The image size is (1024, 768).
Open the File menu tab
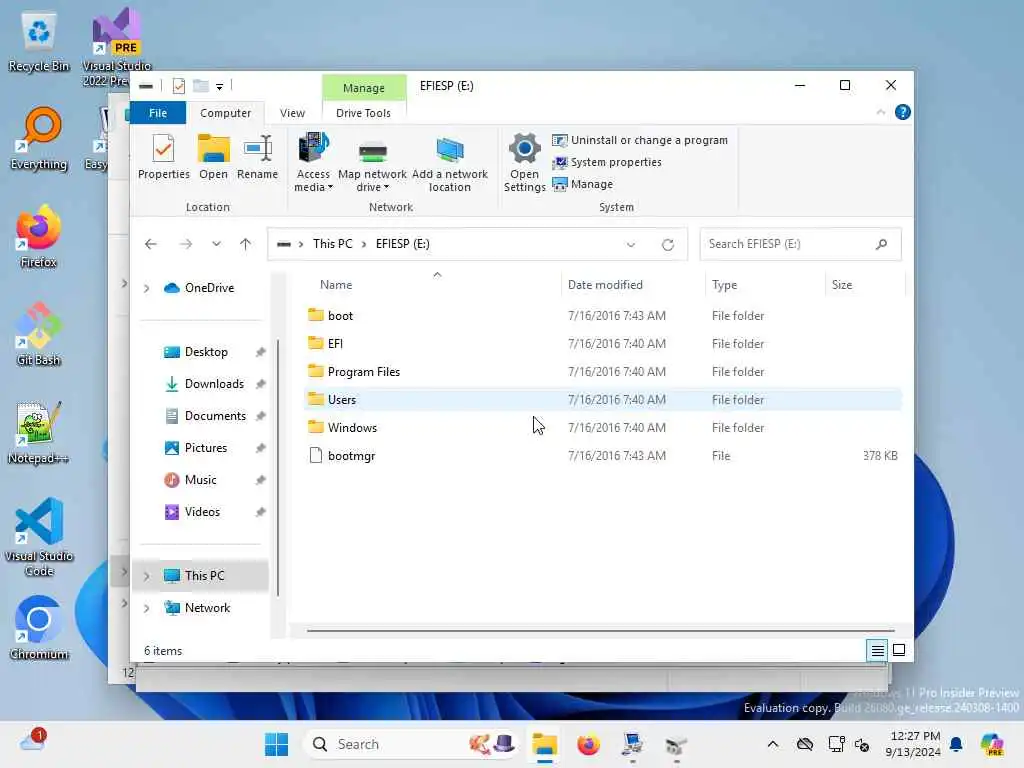(158, 113)
